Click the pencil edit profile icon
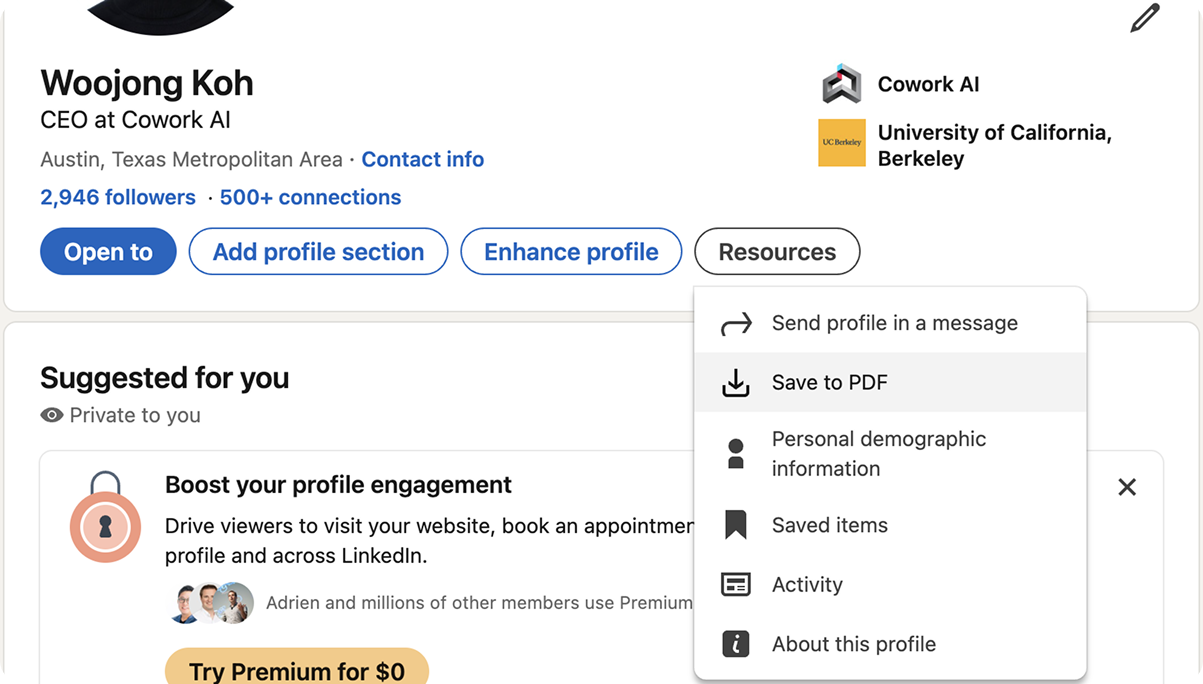This screenshot has width=1203, height=684. [x=1145, y=18]
